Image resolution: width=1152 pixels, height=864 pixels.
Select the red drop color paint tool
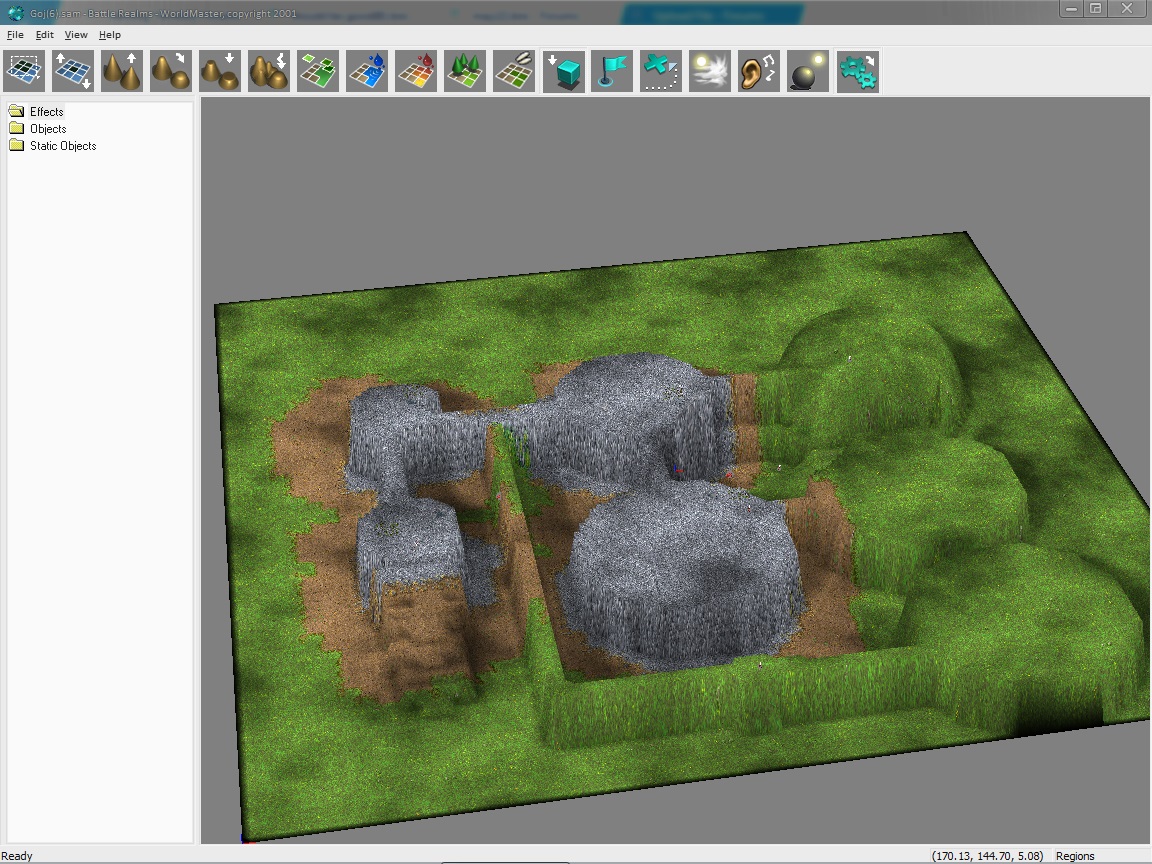(416, 71)
